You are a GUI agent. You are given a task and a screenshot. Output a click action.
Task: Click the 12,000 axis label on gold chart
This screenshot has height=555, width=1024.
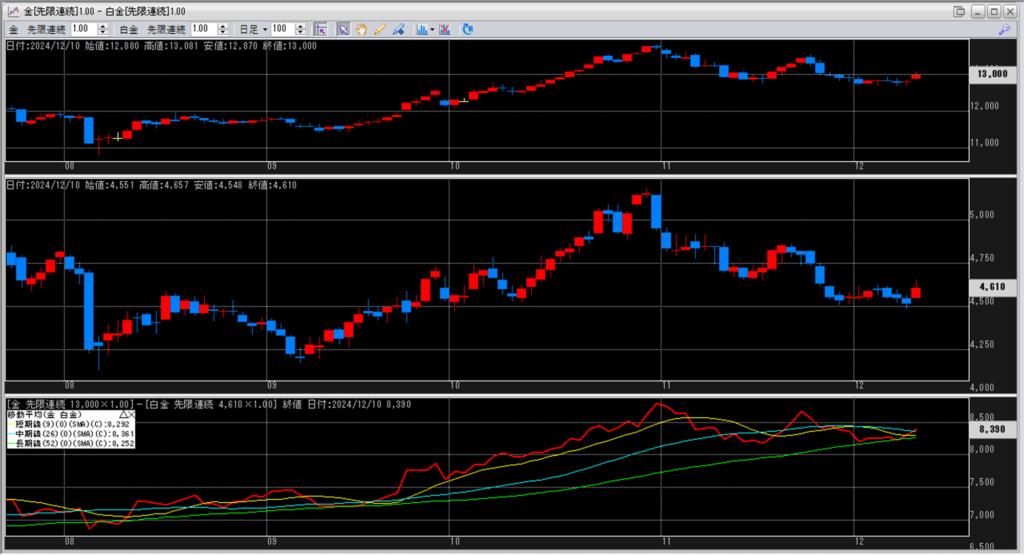coord(986,106)
